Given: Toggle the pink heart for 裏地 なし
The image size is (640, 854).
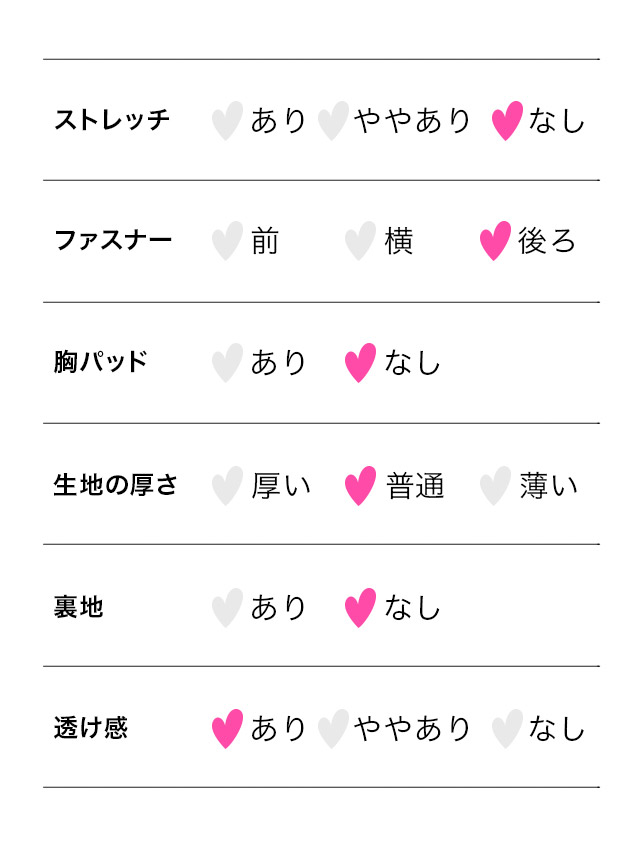Looking at the screenshot, I should click(360, 607).
